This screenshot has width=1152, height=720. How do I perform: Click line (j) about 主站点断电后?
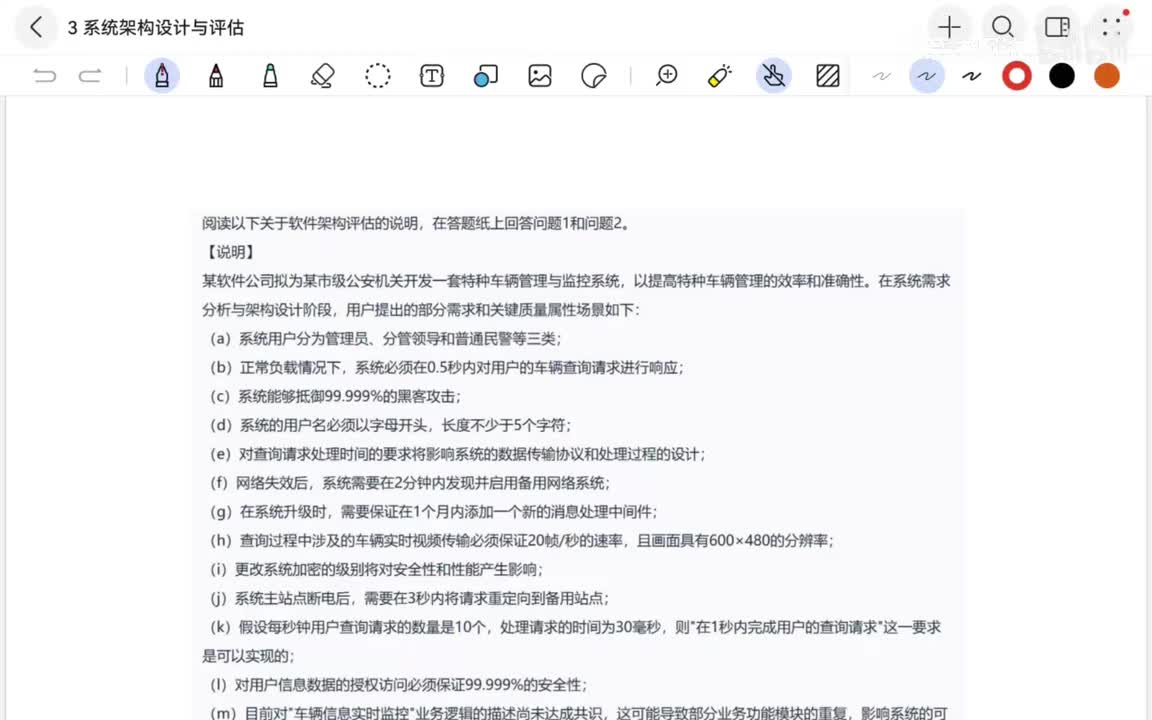pyautogui.click(x=409, y=598)
